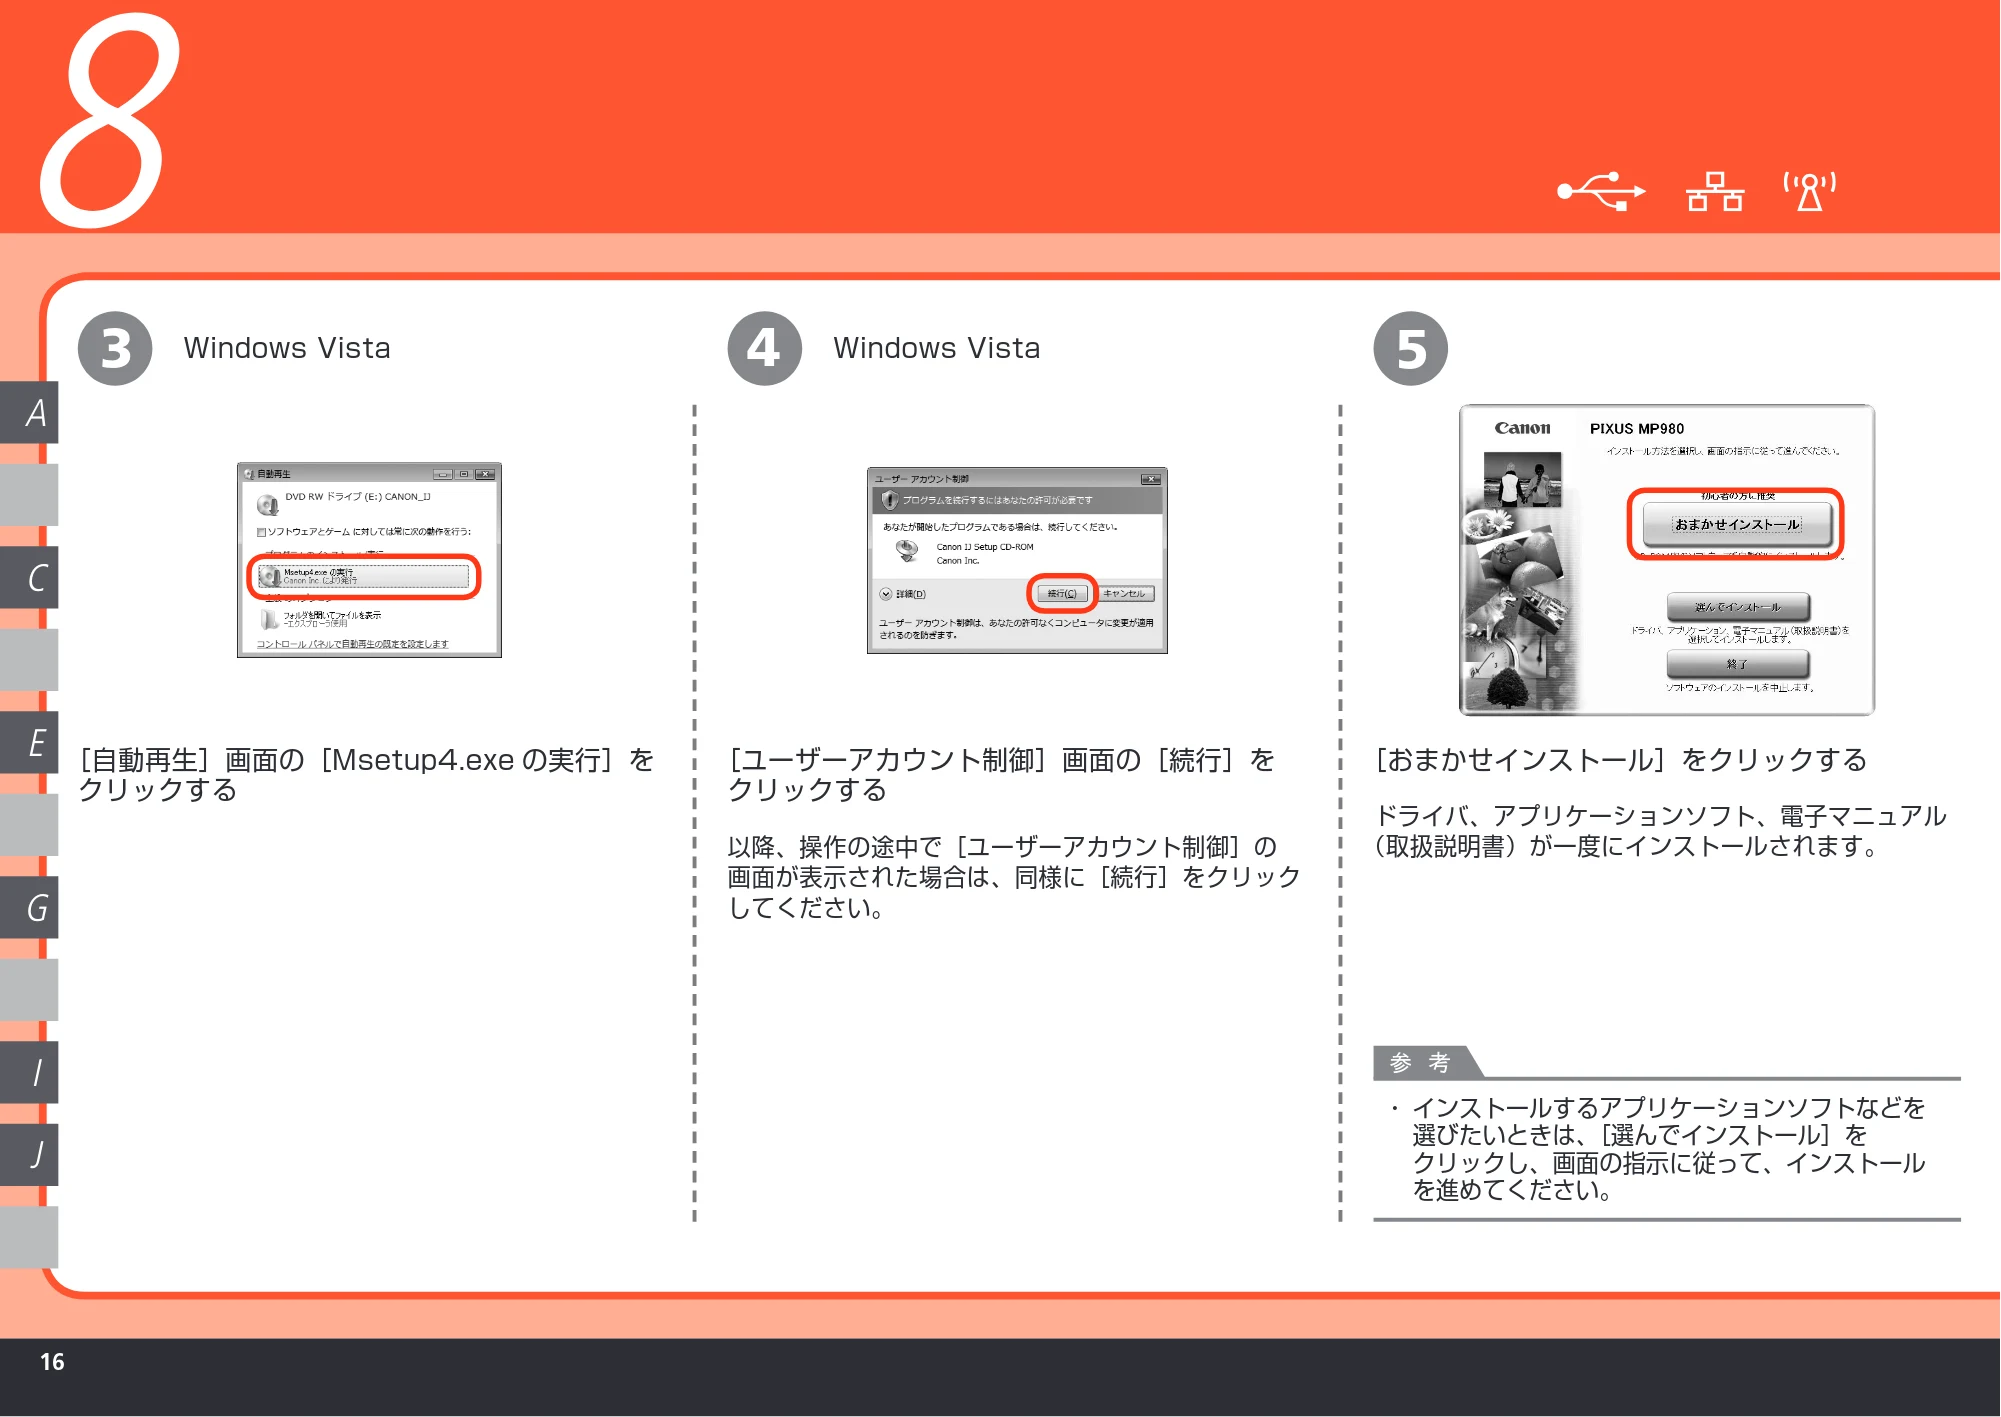Minimize the AutoPlay dialog window
Viewport: 2001px width, 1417px height.
pyautogui.click(x=443, y=474)
